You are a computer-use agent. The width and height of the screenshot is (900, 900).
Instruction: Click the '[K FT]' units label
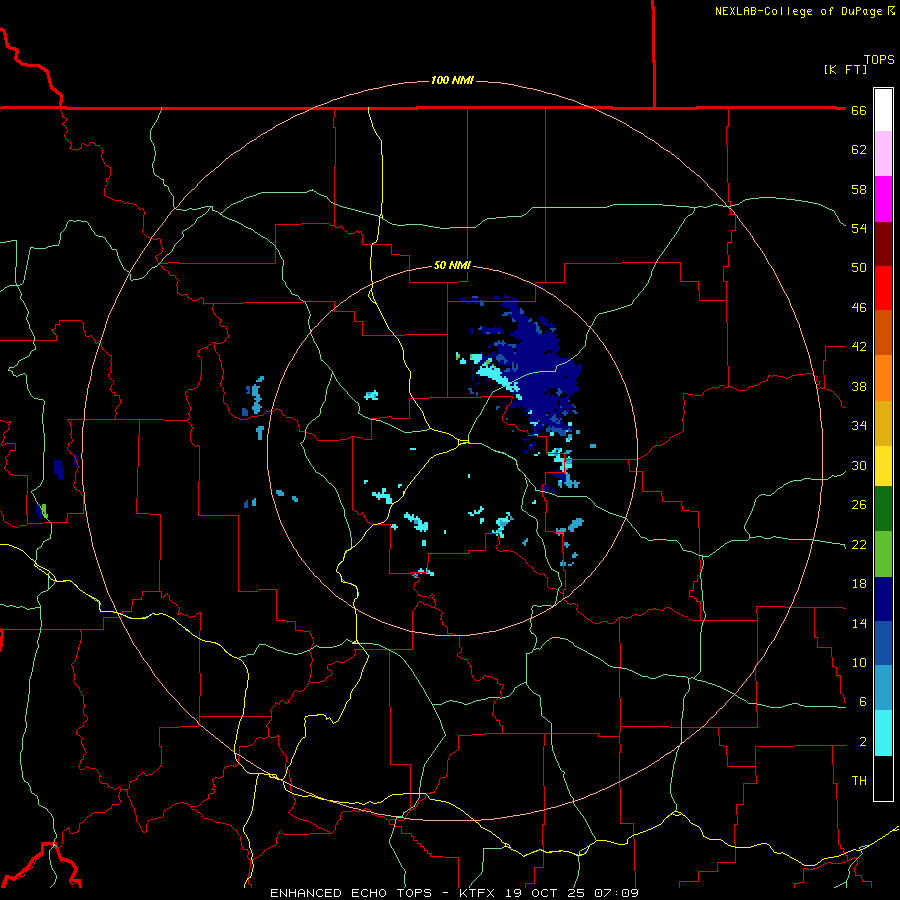tap(845, 69)
